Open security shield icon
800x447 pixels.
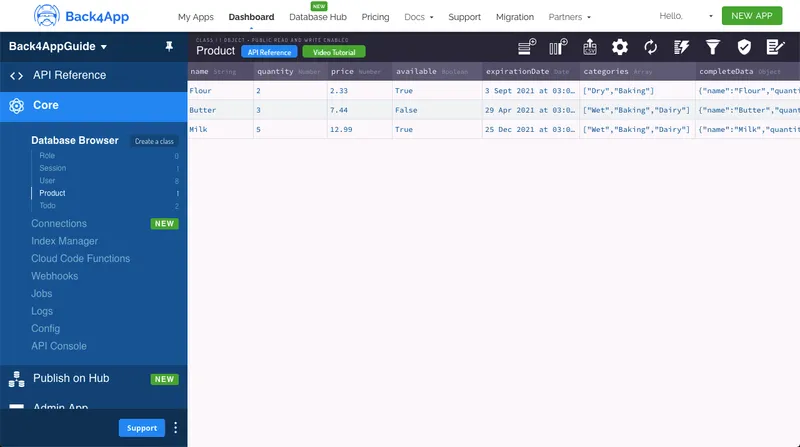(x=743, y=47)
